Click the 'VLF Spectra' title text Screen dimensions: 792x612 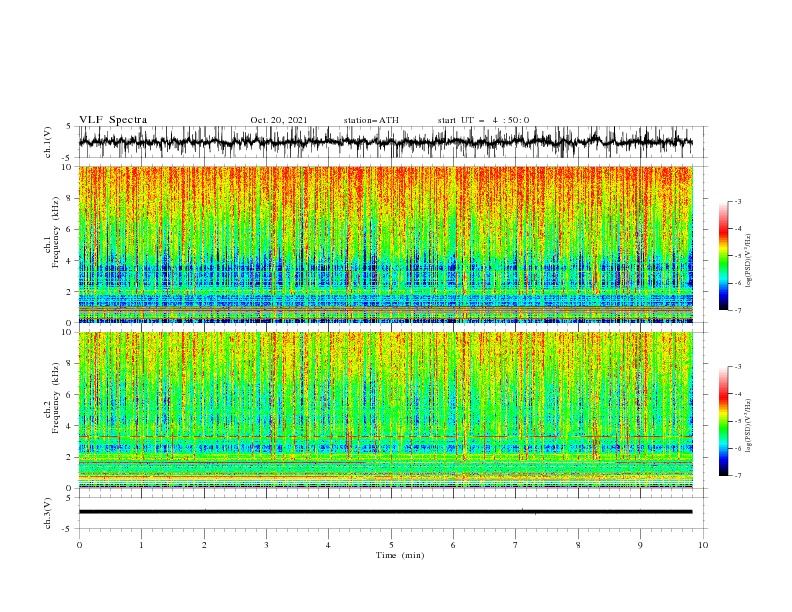[113, 120]
